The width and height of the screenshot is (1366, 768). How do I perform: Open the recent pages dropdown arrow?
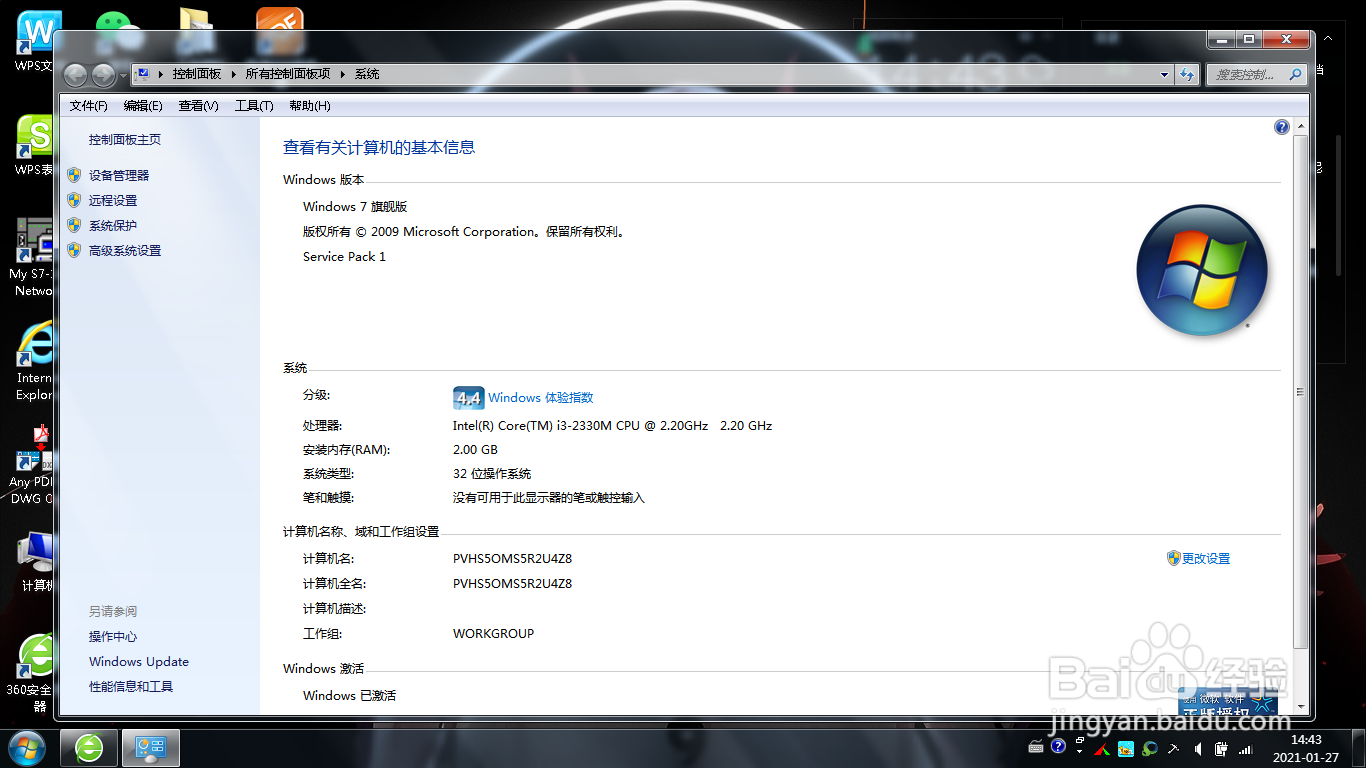pyautogui.click(x=123, y=75)
